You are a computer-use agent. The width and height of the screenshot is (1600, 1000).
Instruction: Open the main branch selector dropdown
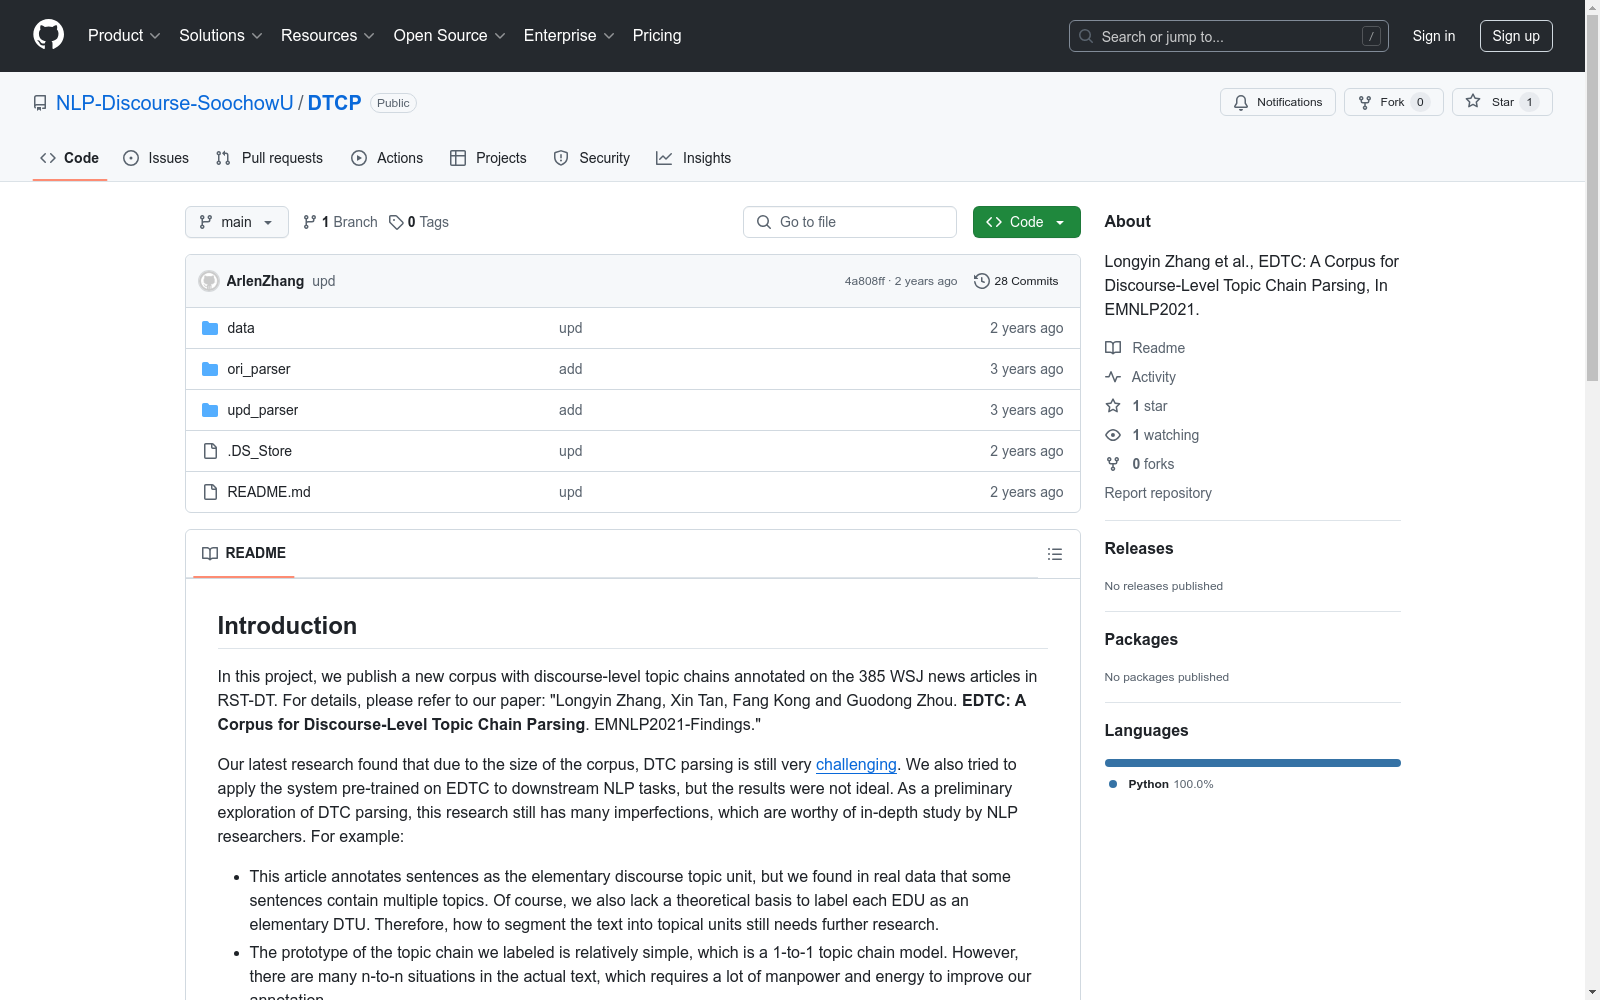[237, 222]
